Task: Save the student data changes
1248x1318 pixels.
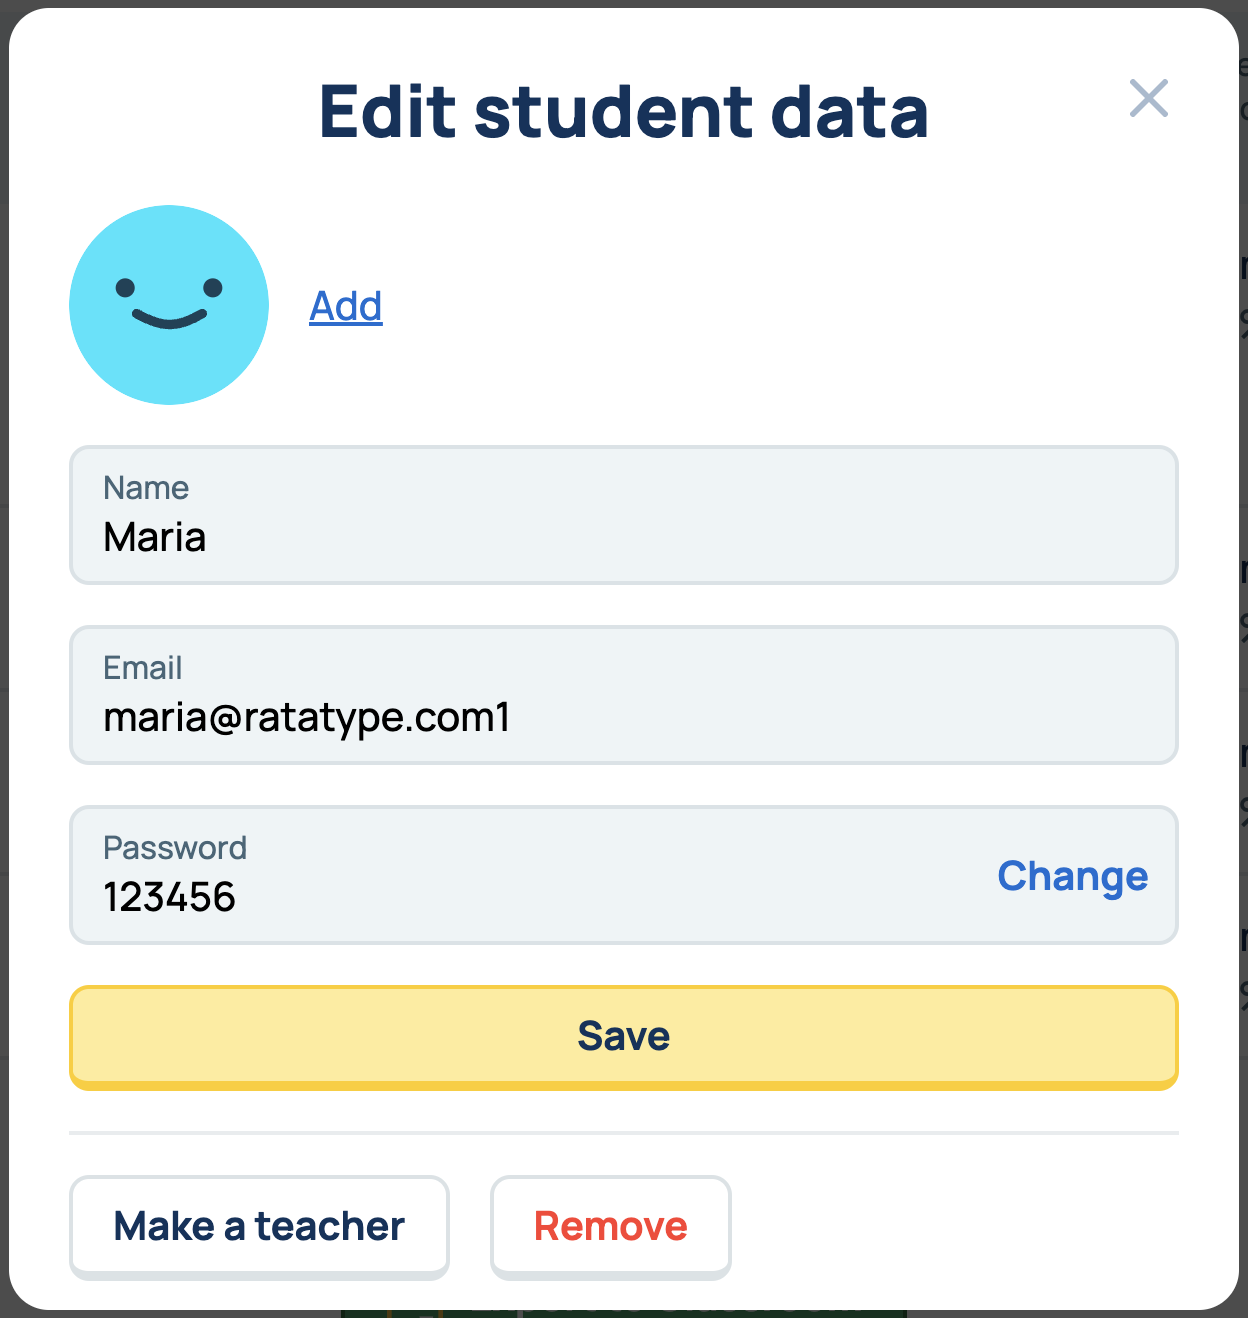Action: point(623,1037)
